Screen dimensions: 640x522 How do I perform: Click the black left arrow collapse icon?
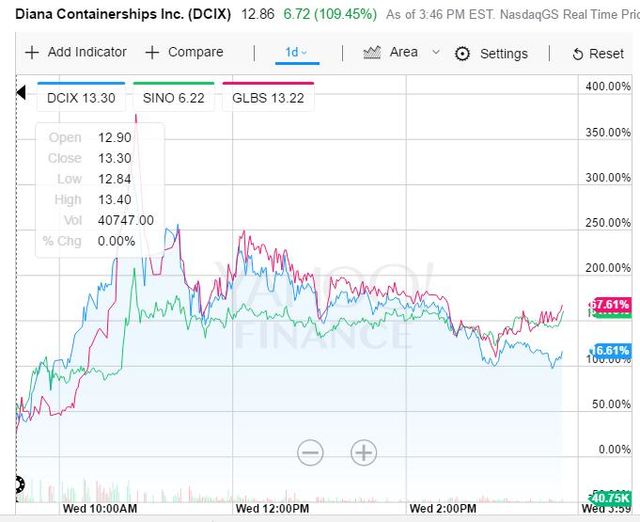click(x=20, y=94)
